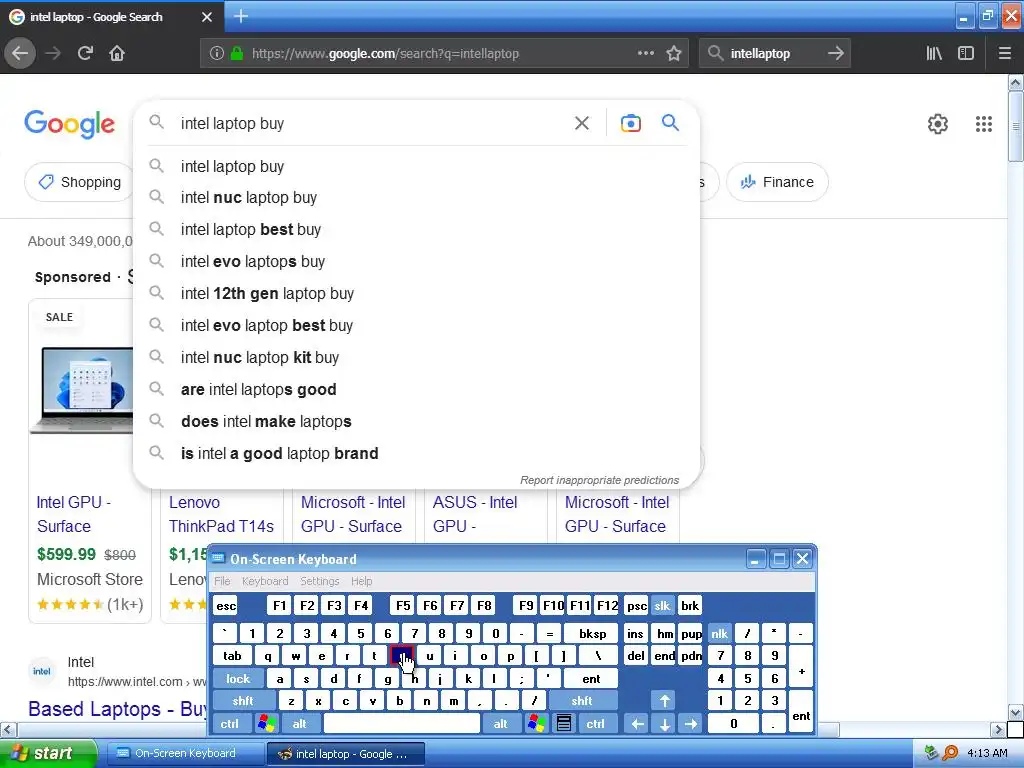This screenshot has height=768, width=1024.
Task: Toggle the 'slk' scroll lock key
Action: pyautogui.click(x=662, y=606)
